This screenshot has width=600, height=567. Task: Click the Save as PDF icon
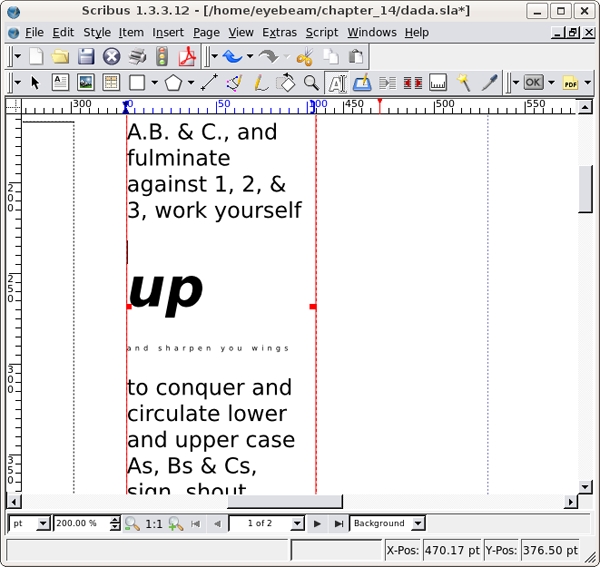tap(186, 57)
